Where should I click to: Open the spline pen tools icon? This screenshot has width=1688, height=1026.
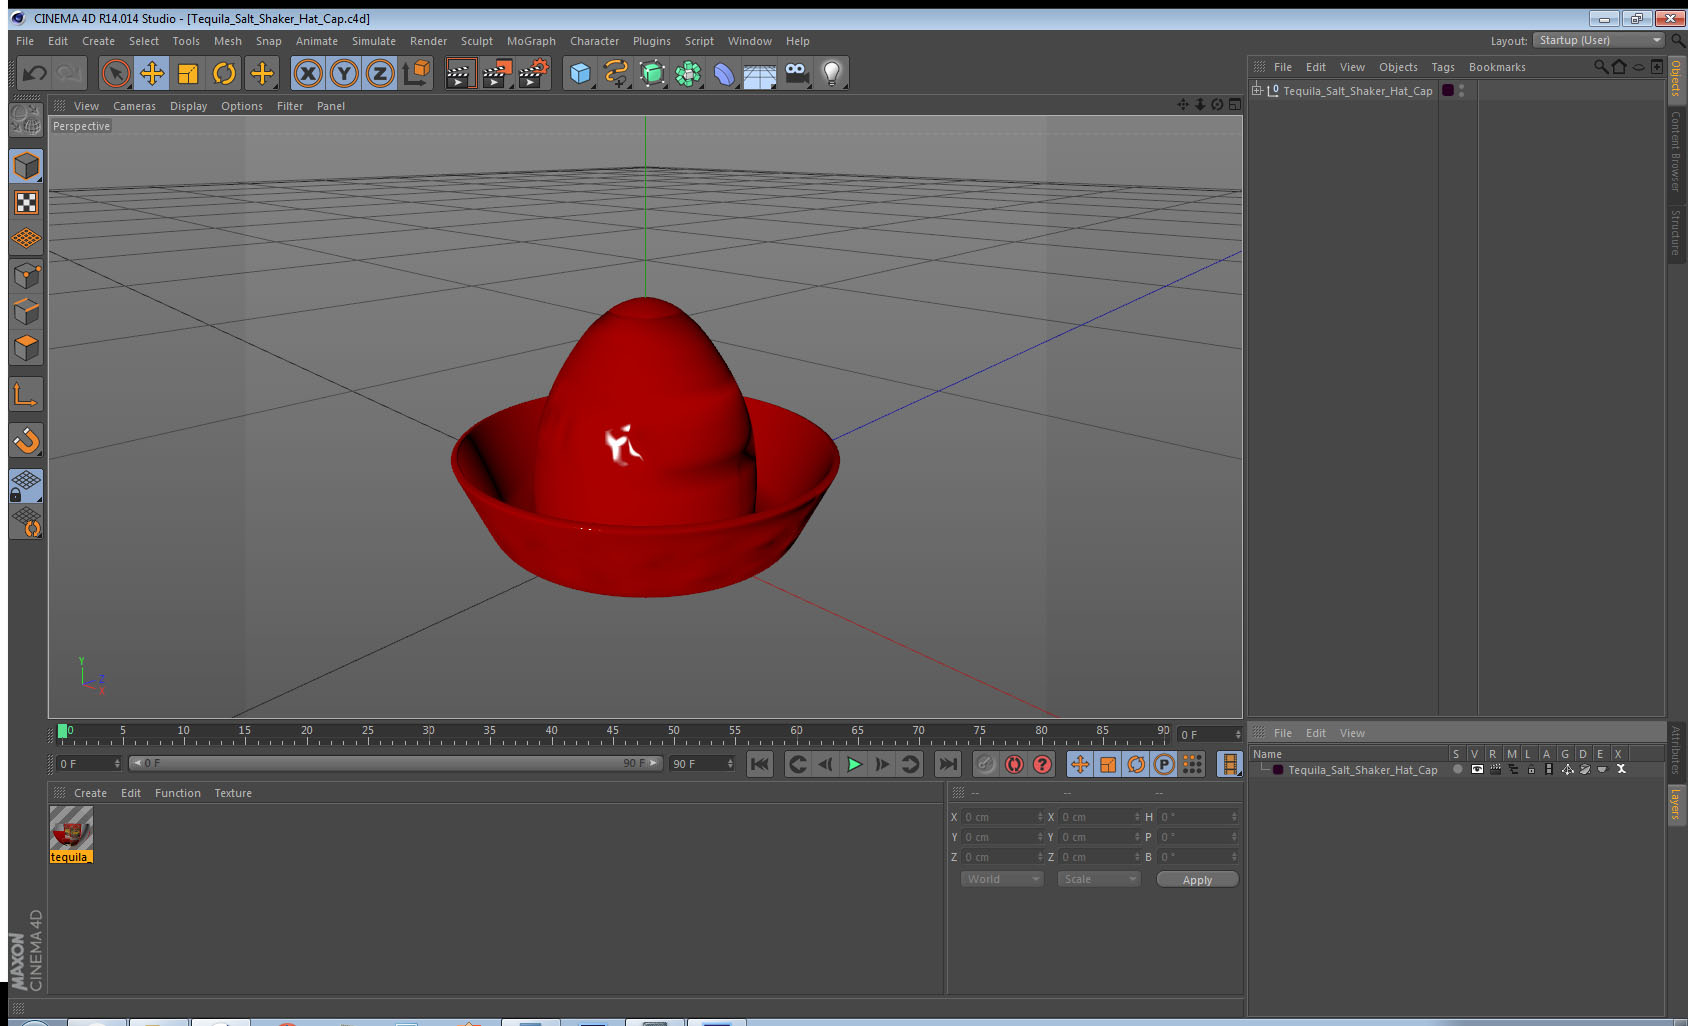(x=616, y=73)
